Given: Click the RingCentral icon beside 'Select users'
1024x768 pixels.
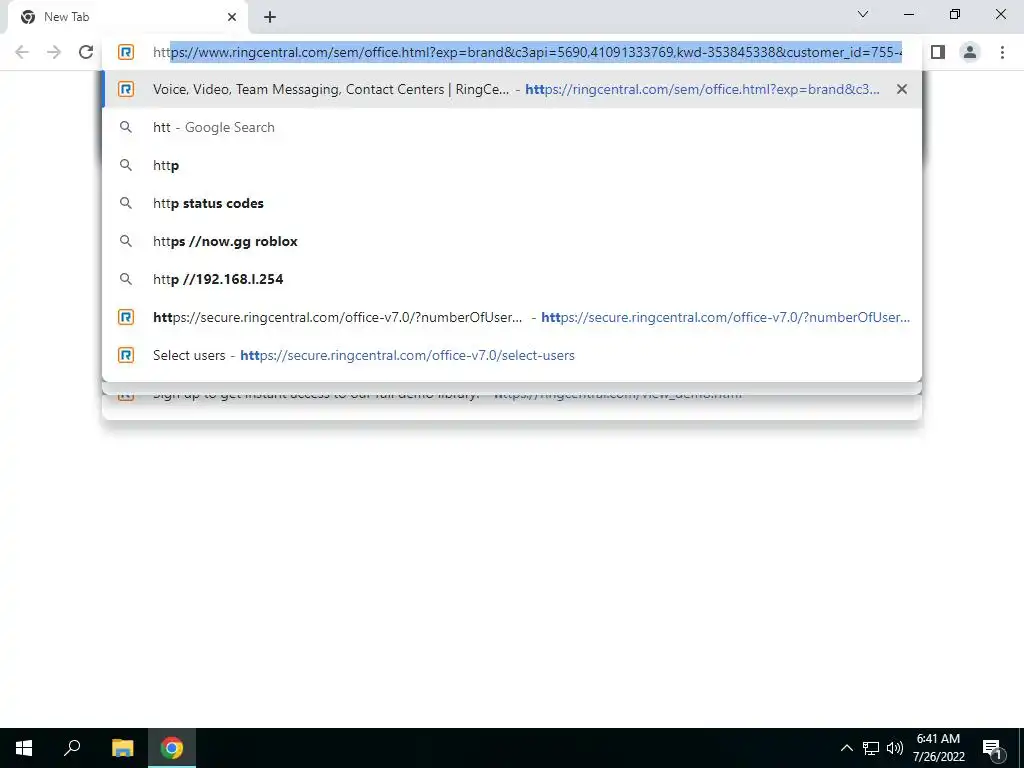Looking at the screenshot, I should [x=126, y=355].
